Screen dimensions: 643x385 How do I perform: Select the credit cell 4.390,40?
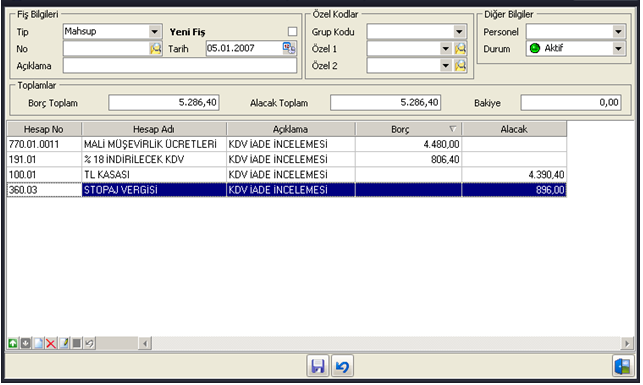point(514,175)
